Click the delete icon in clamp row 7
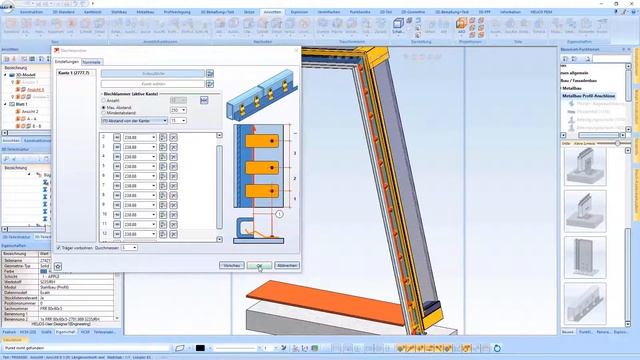Screen dimensions: 640x360 pos(173,186)
